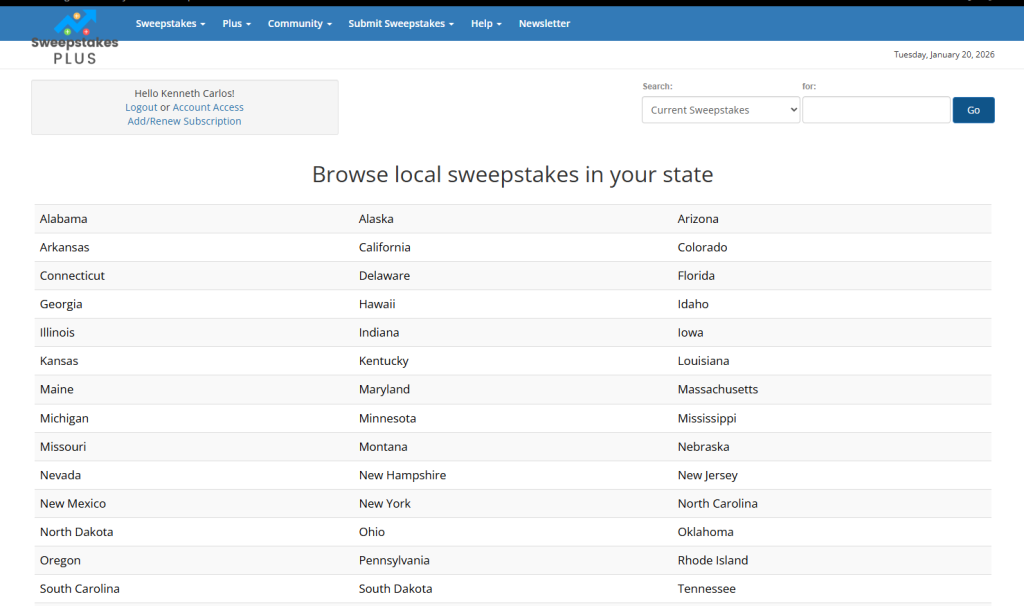Select Tennessee from the state list
Viewport: 1024px width, 606px height.
tap(706, 588)
